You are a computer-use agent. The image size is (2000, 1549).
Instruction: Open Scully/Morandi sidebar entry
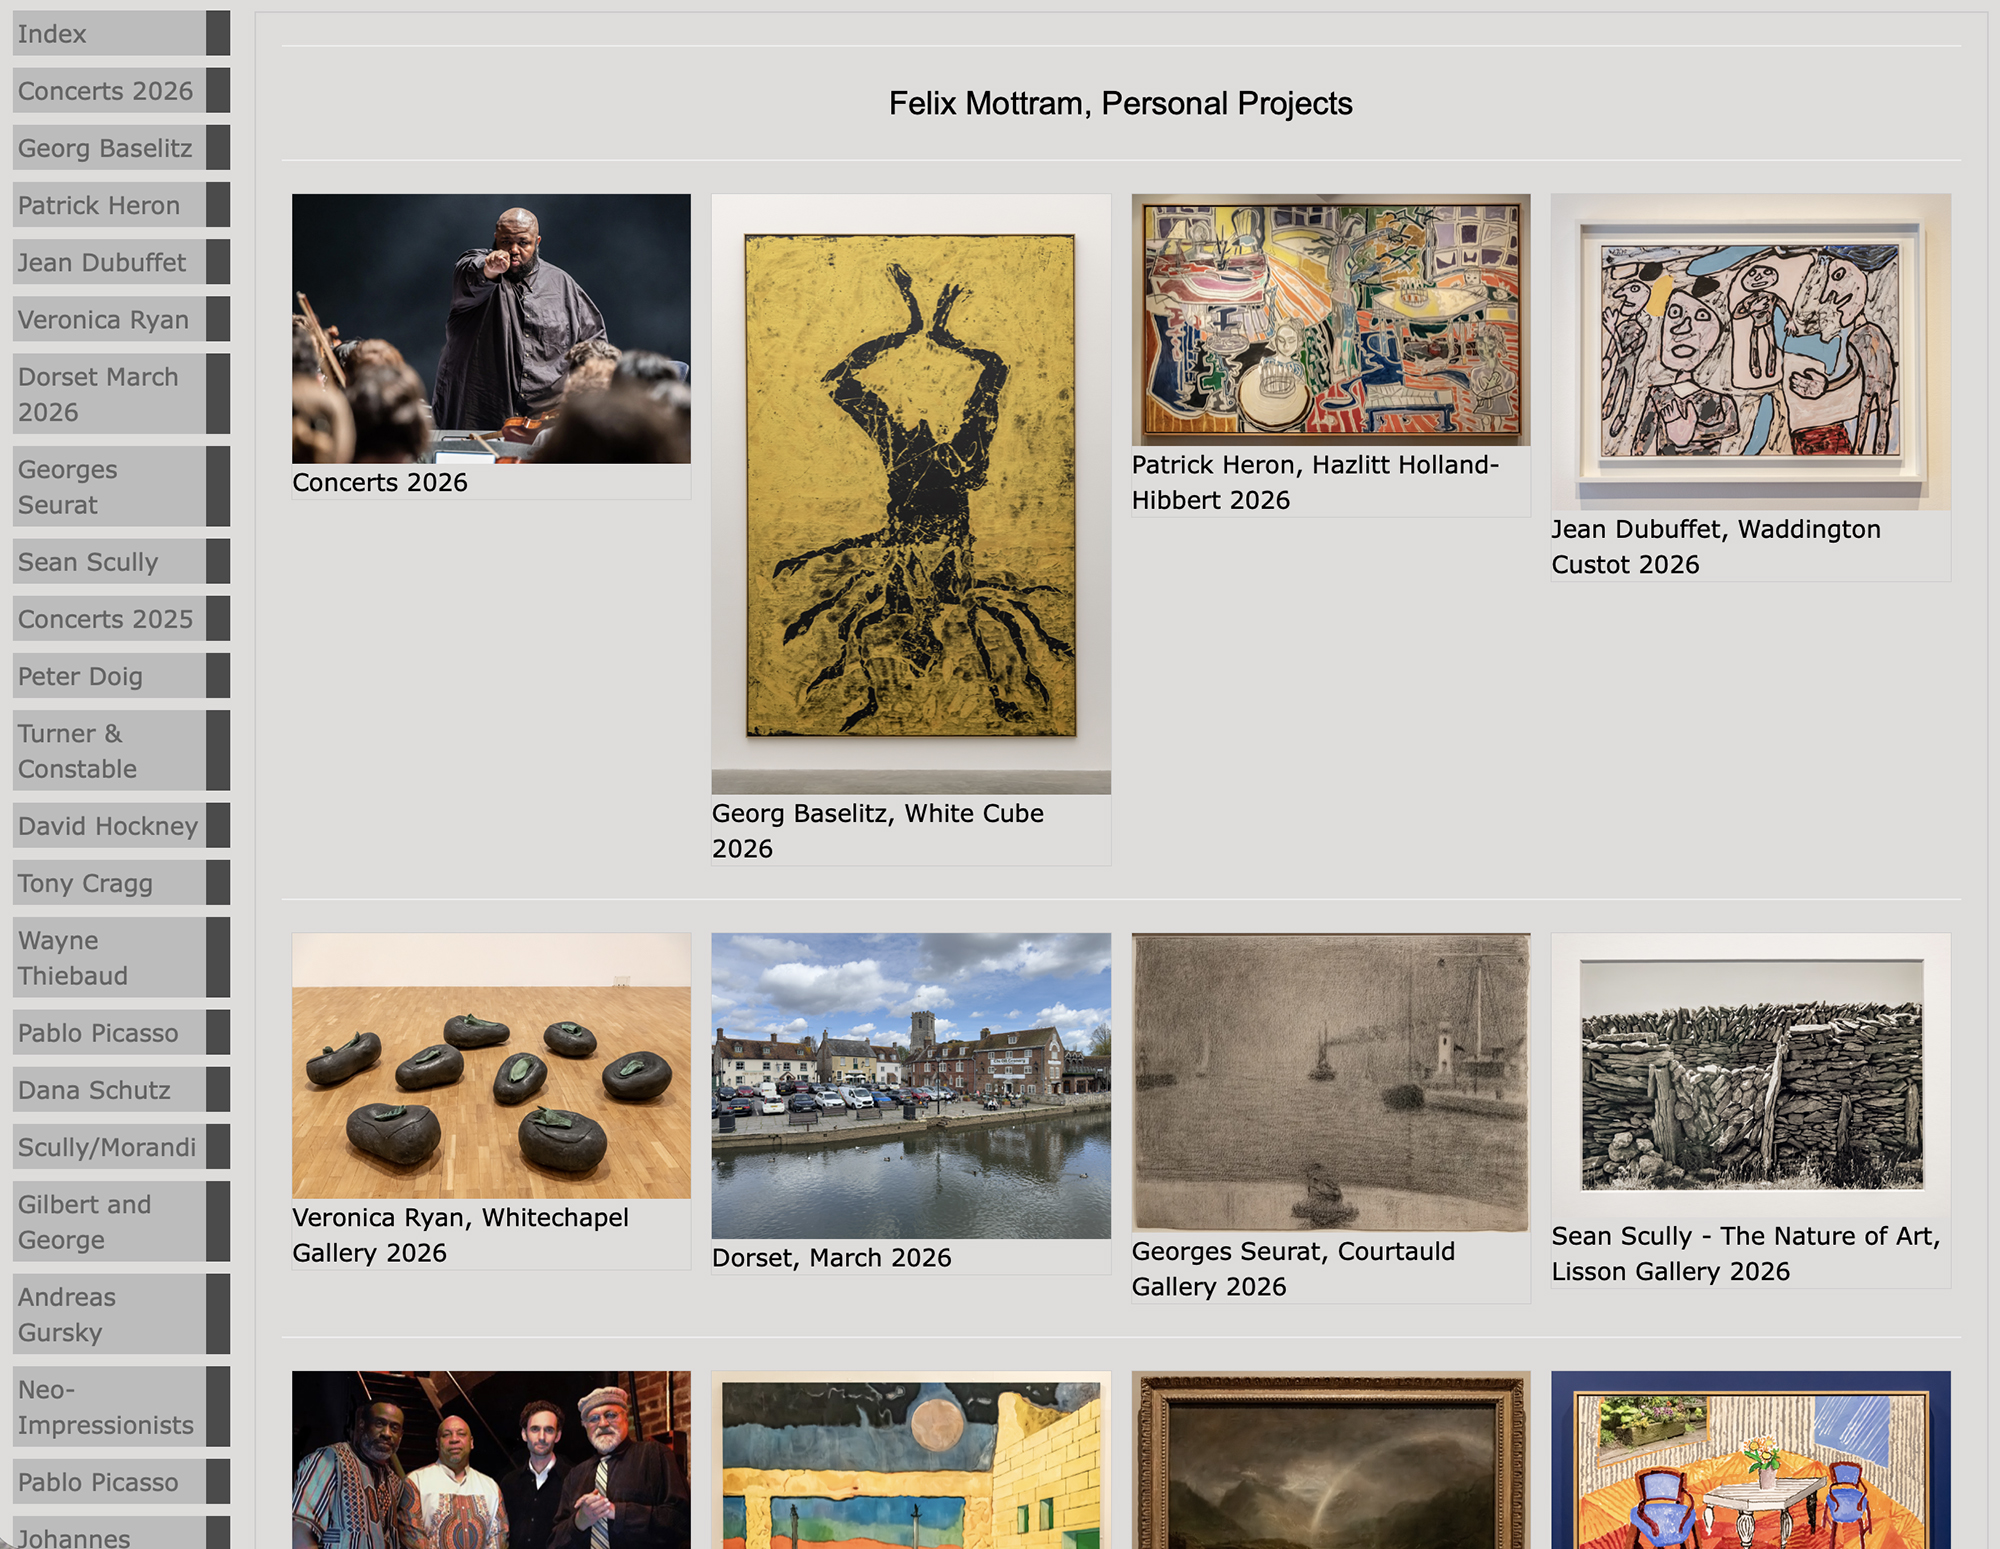(121, 1147)
